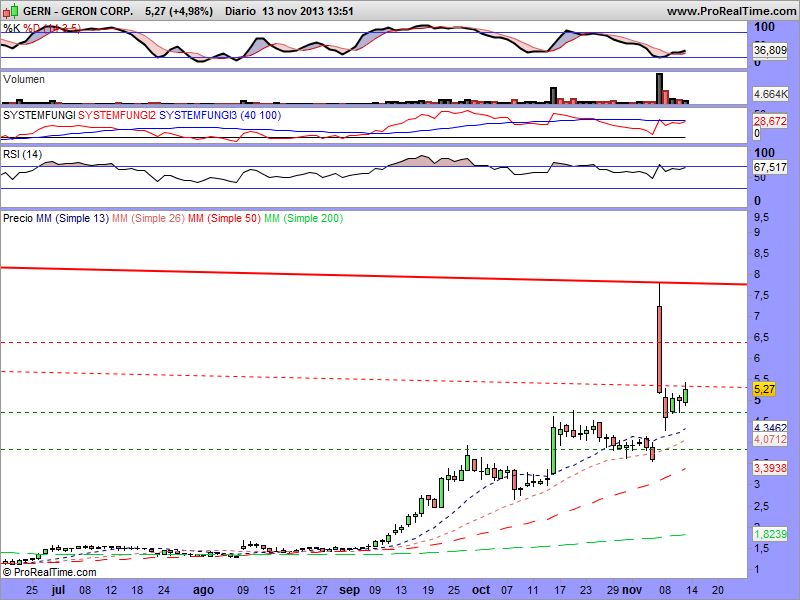Image resolution: width=800 pixels, height=600 pixels.
Task: Select the Diario timeframe label
Action: 240,11
